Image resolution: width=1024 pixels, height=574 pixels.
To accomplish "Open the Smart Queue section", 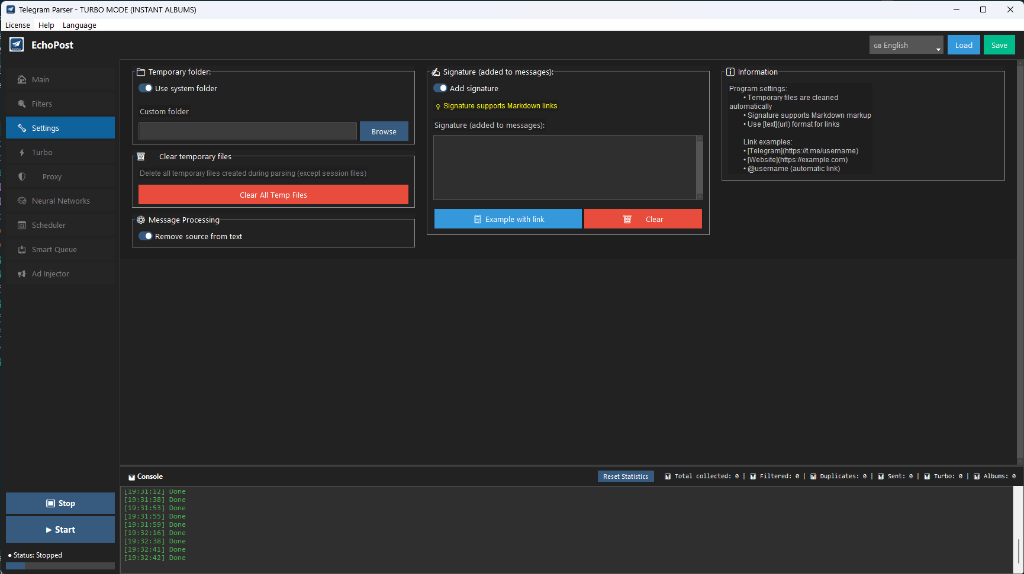I will click(60, 249).
